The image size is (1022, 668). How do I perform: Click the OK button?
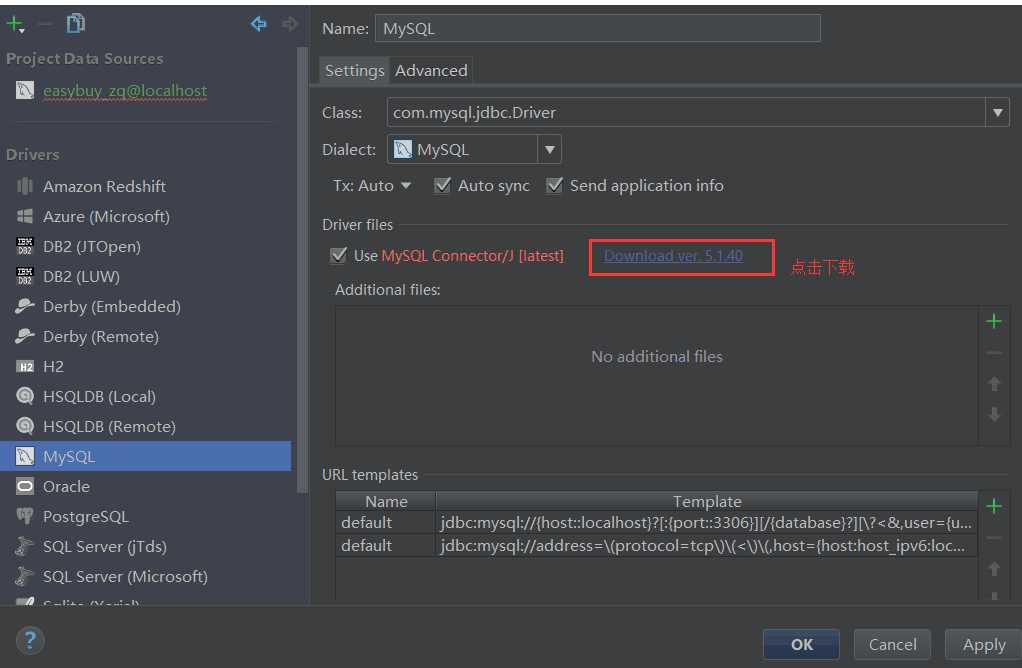pos(801,645)
